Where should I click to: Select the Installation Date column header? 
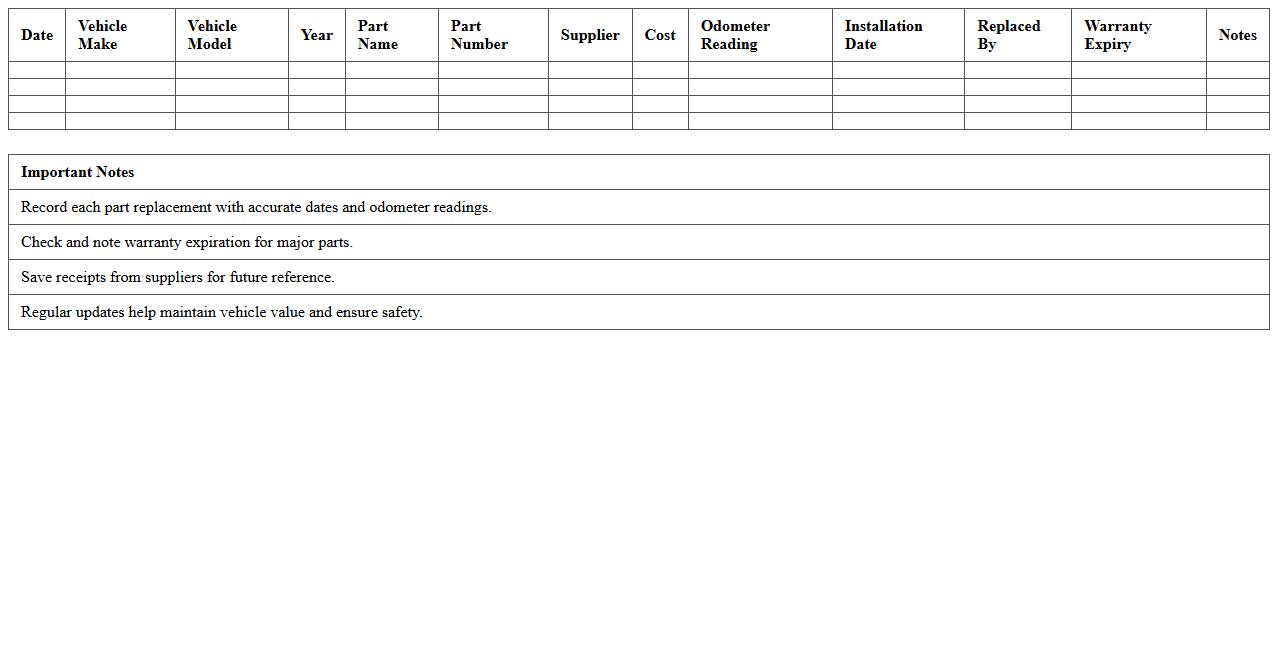883,35
